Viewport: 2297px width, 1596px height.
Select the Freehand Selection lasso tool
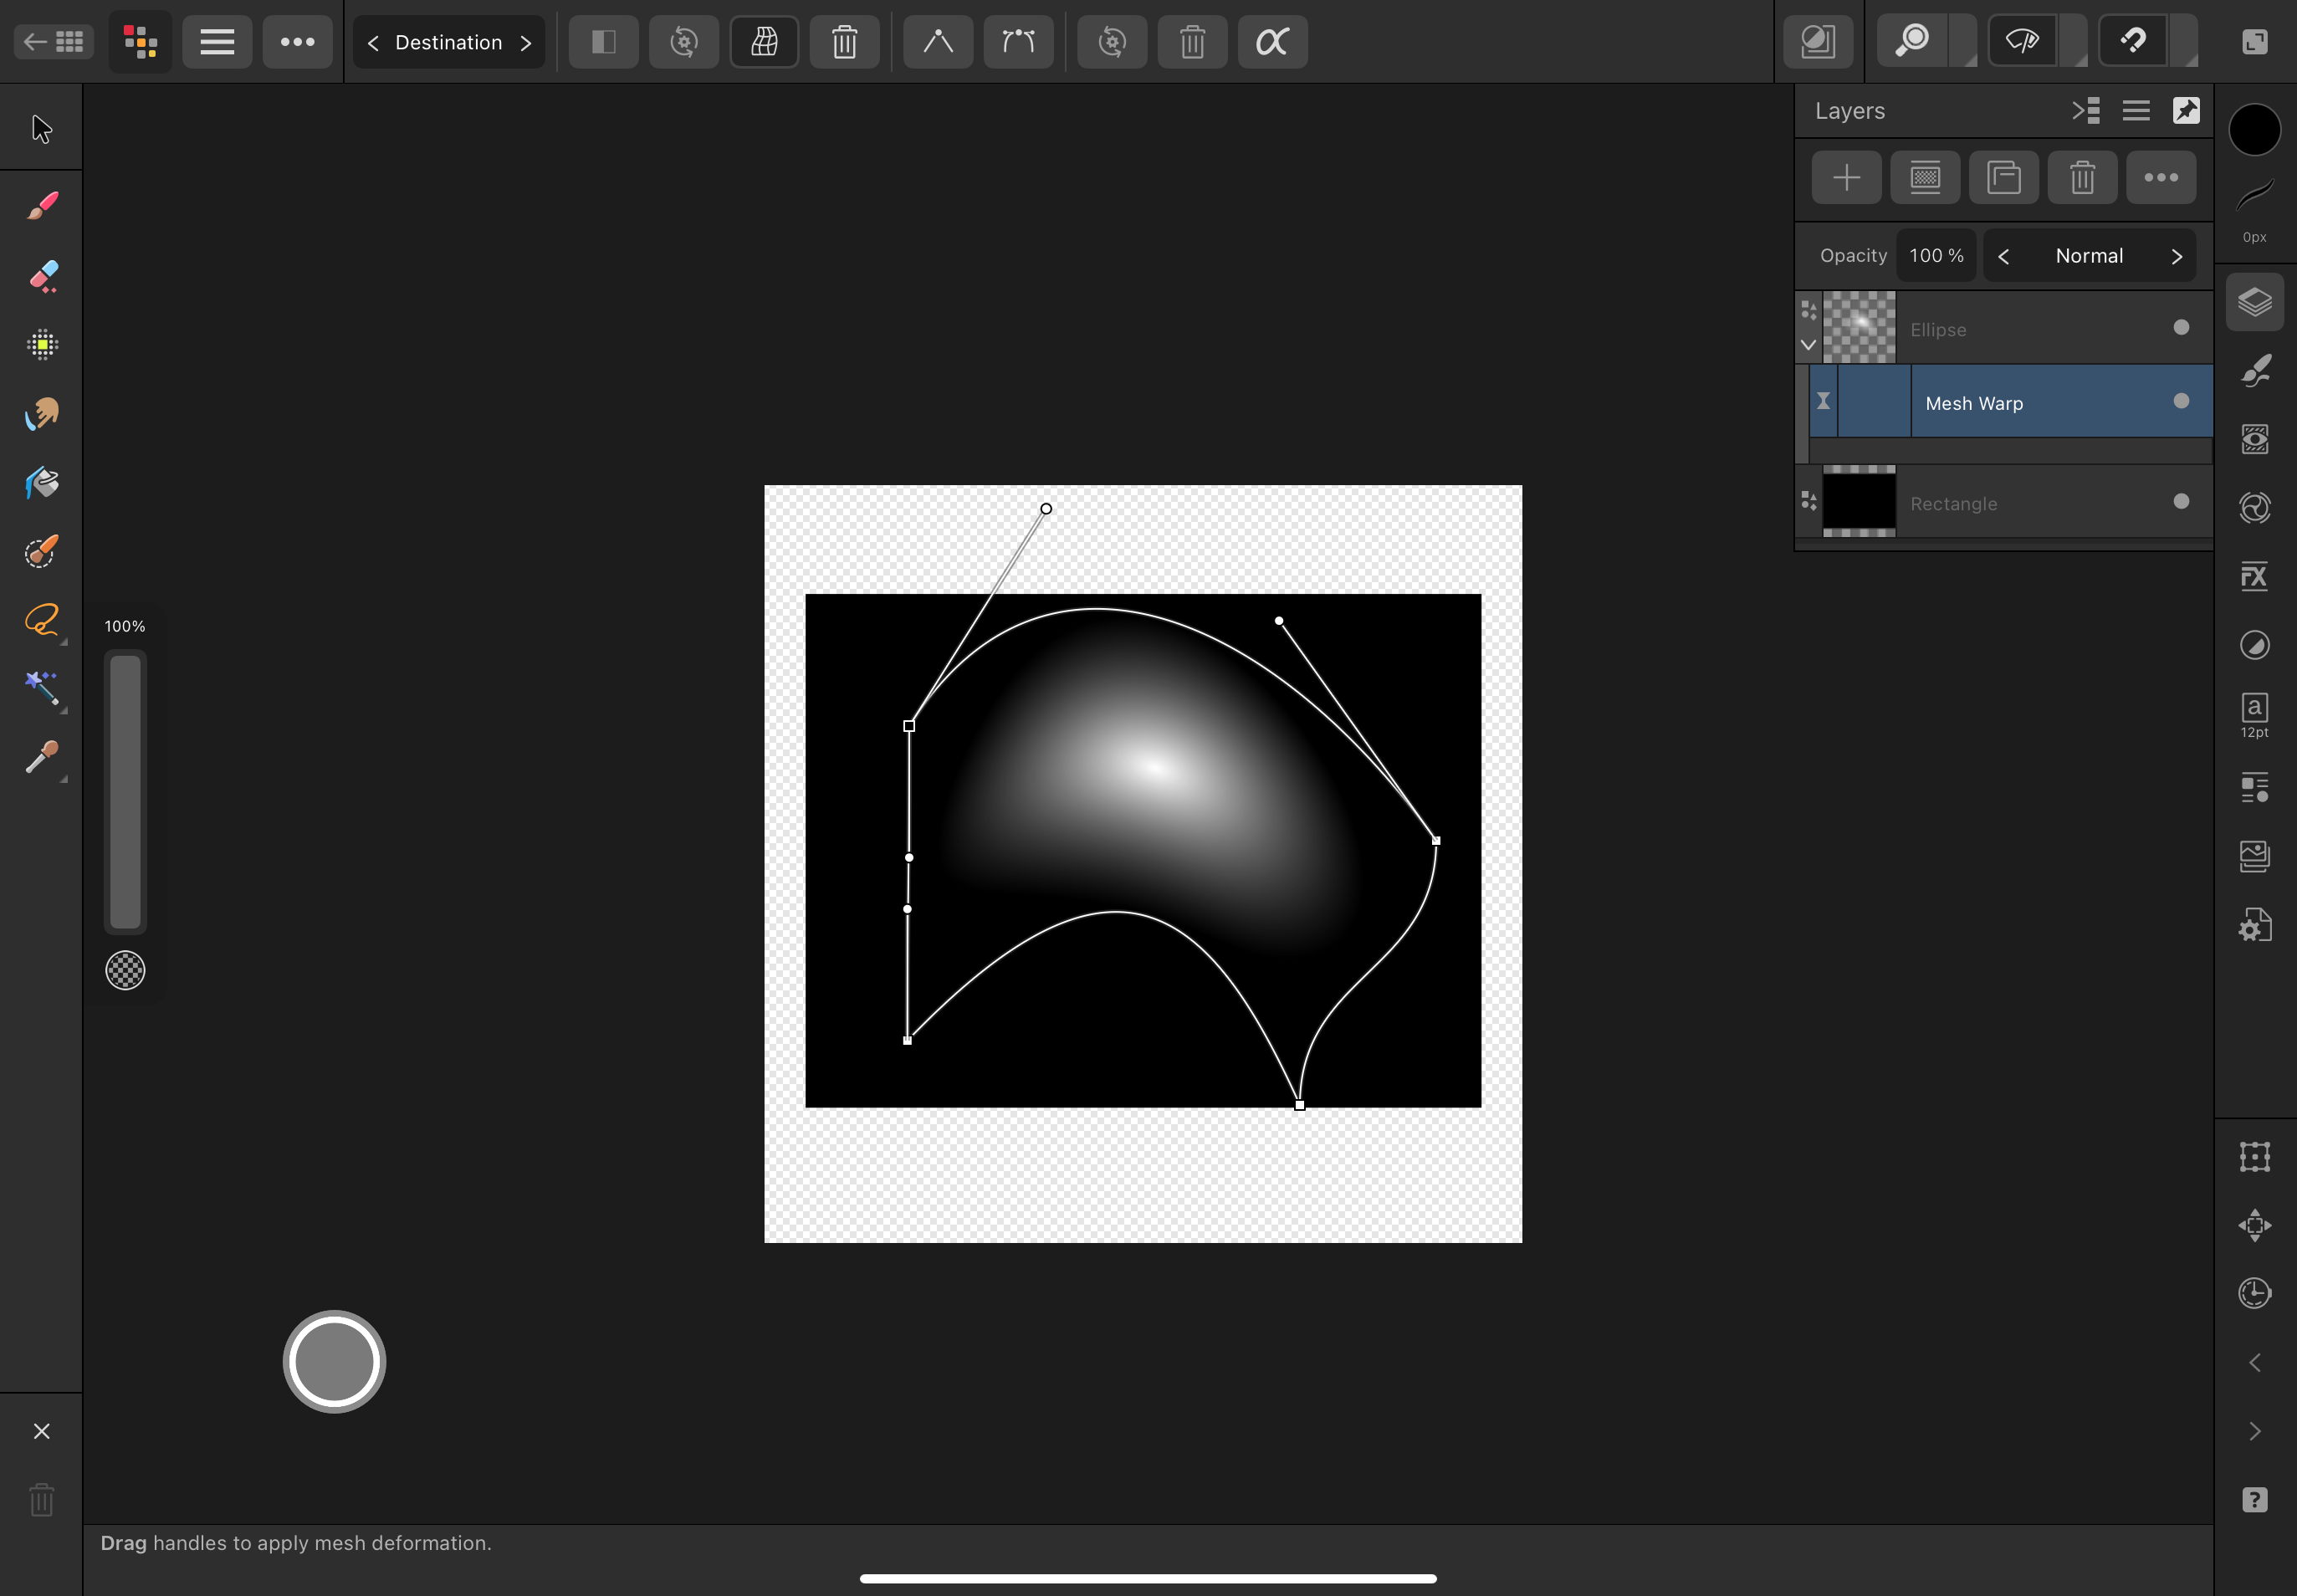[41, 620]
